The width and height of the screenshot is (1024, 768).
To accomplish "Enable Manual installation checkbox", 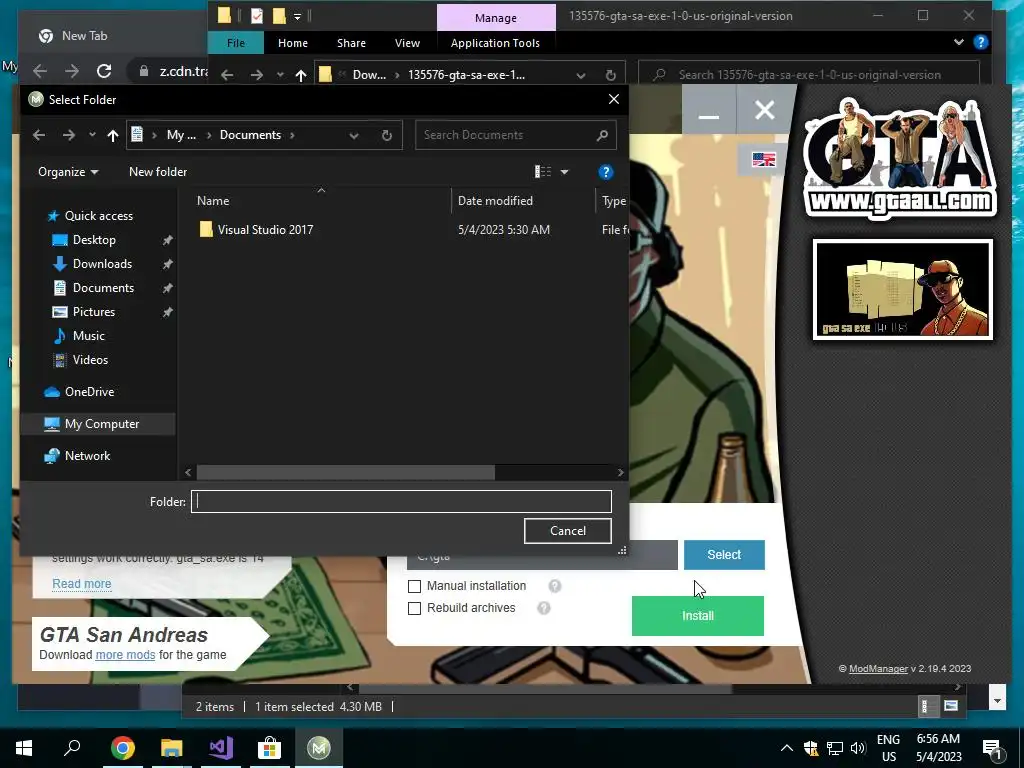I will click(x=414, y=586).
